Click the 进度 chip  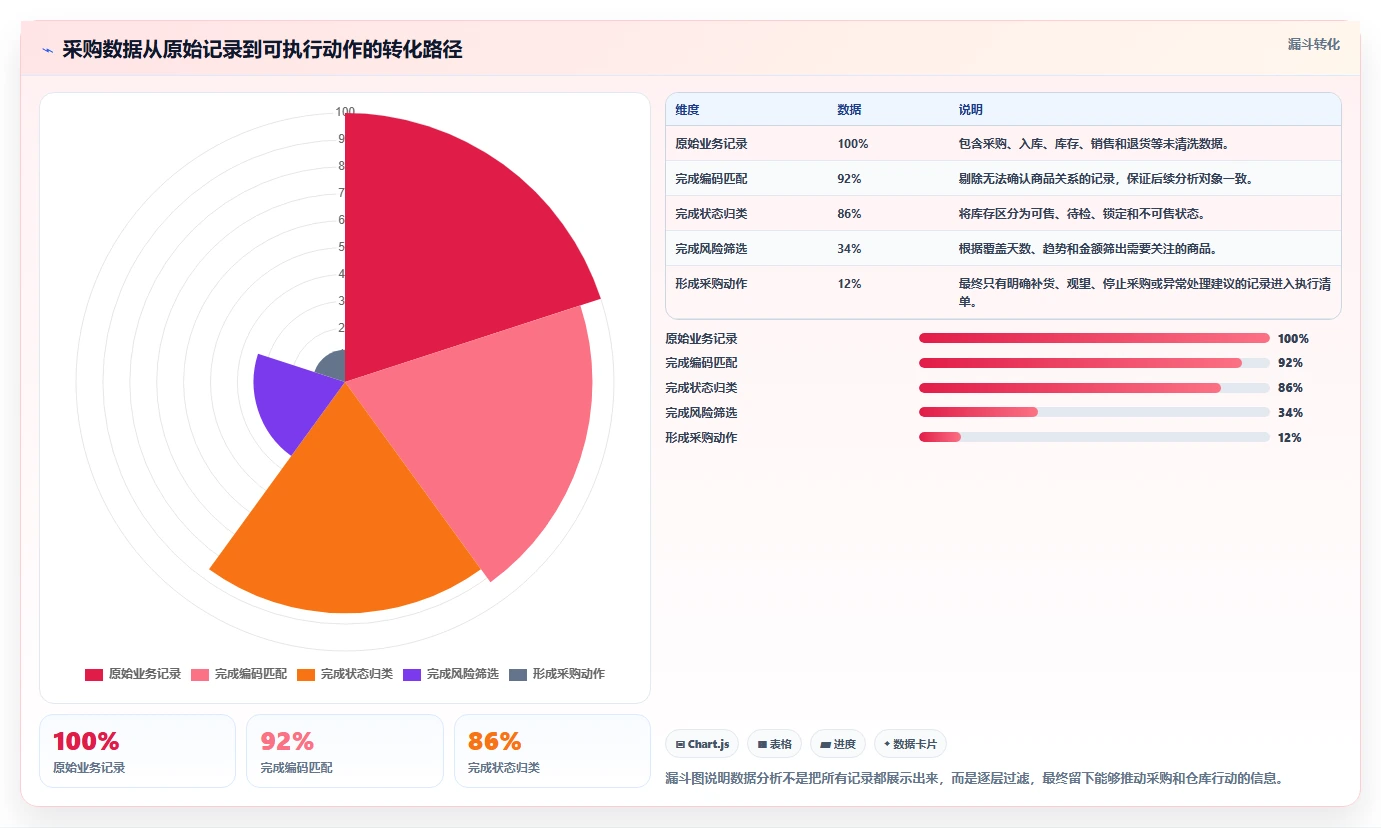[x=838, y=744]
